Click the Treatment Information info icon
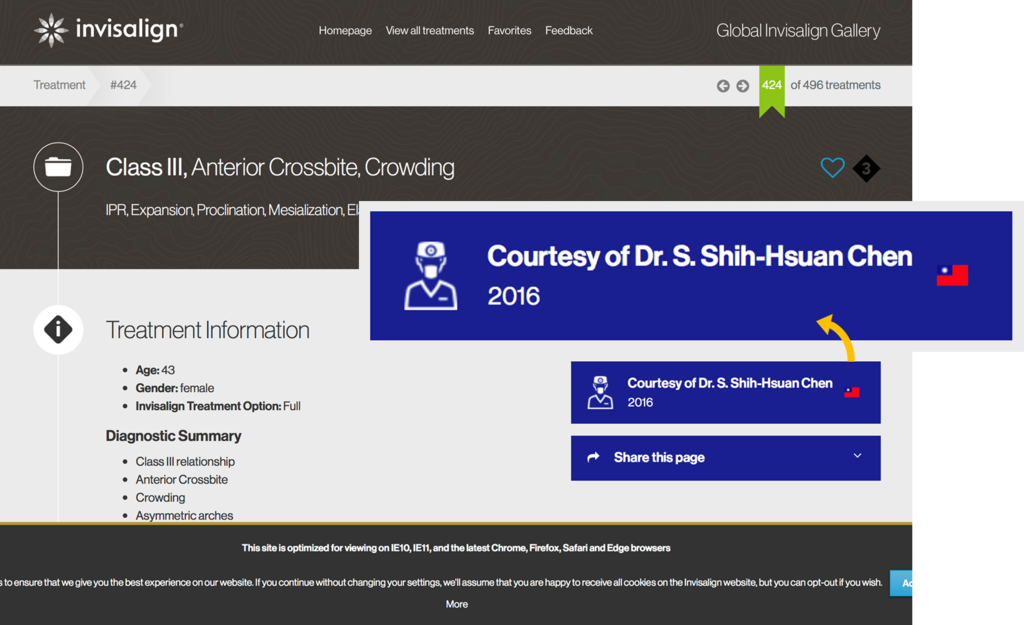Image resolution: width=1024 pixels, height=625 pixels. (58, 330)
